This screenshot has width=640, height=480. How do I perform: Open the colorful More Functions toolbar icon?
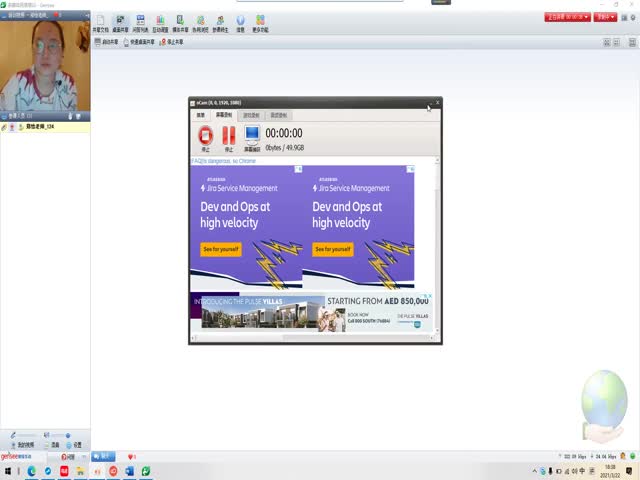260,22
